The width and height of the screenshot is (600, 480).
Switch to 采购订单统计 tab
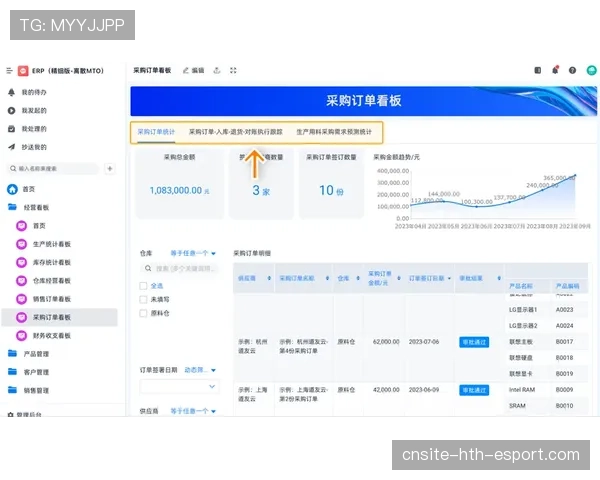[x=156, y=132]
